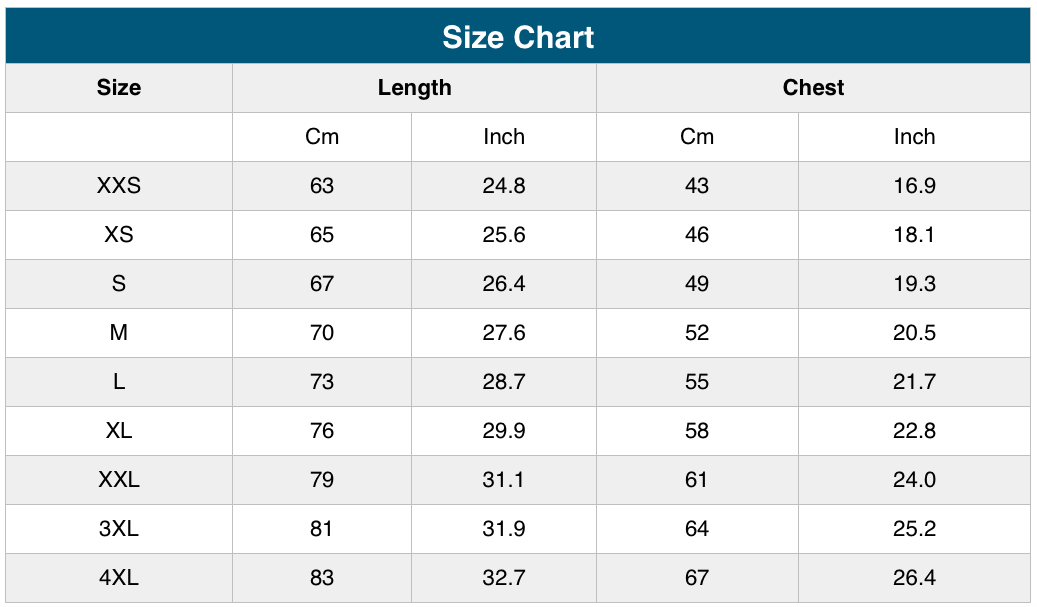Select the Chest column header

(x=813, y=88)
